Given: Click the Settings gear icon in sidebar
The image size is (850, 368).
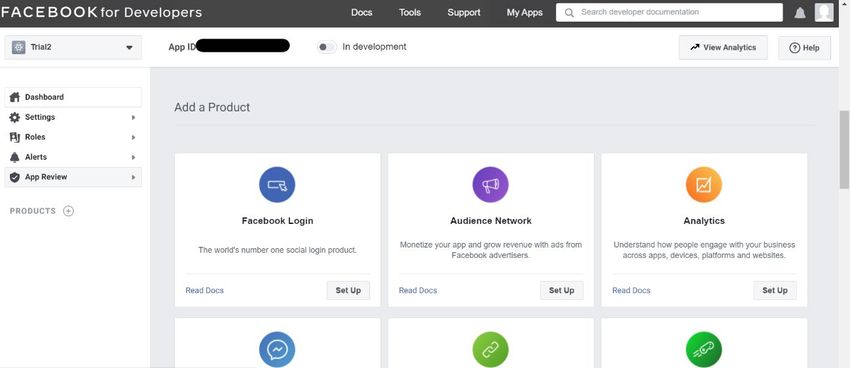Looking at the screenshot, I should pos(15,117).
